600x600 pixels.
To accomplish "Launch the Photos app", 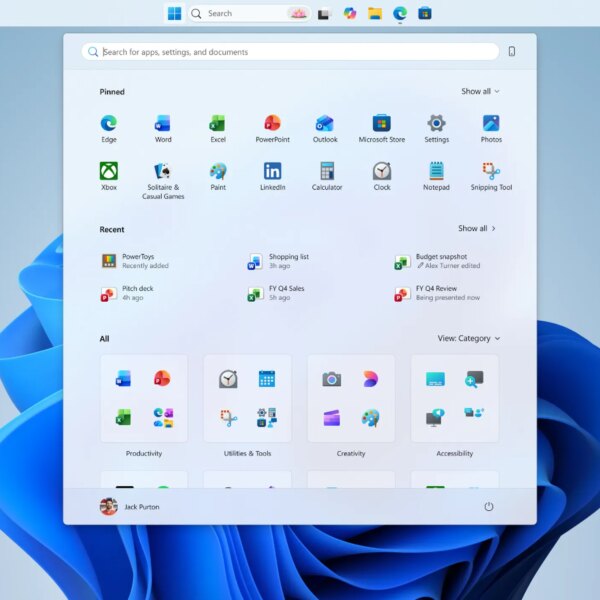I will tap(491, 129).
